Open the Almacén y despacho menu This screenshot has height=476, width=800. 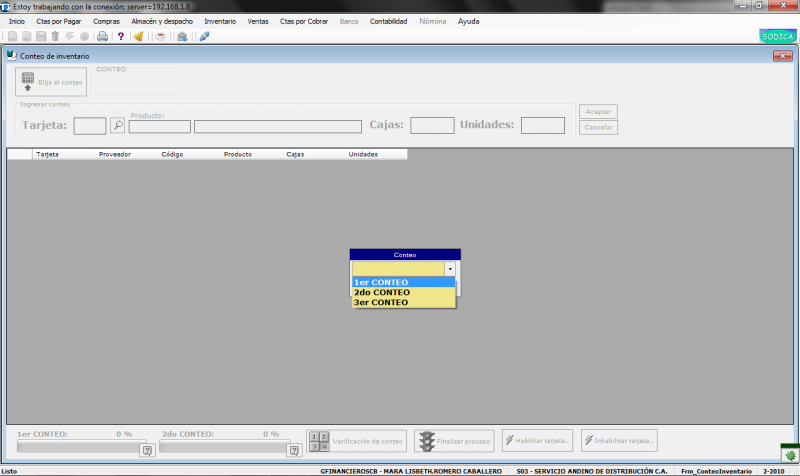point(162,21)
